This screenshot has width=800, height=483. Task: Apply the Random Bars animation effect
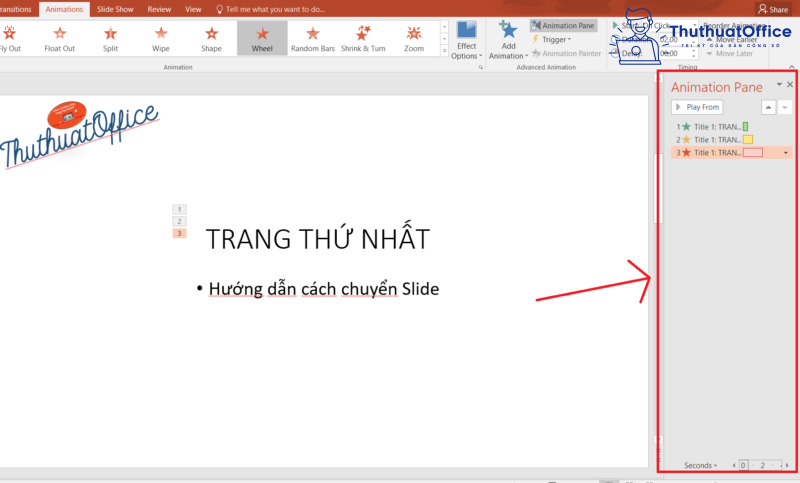pyautogui.click(x=313, y=39)
